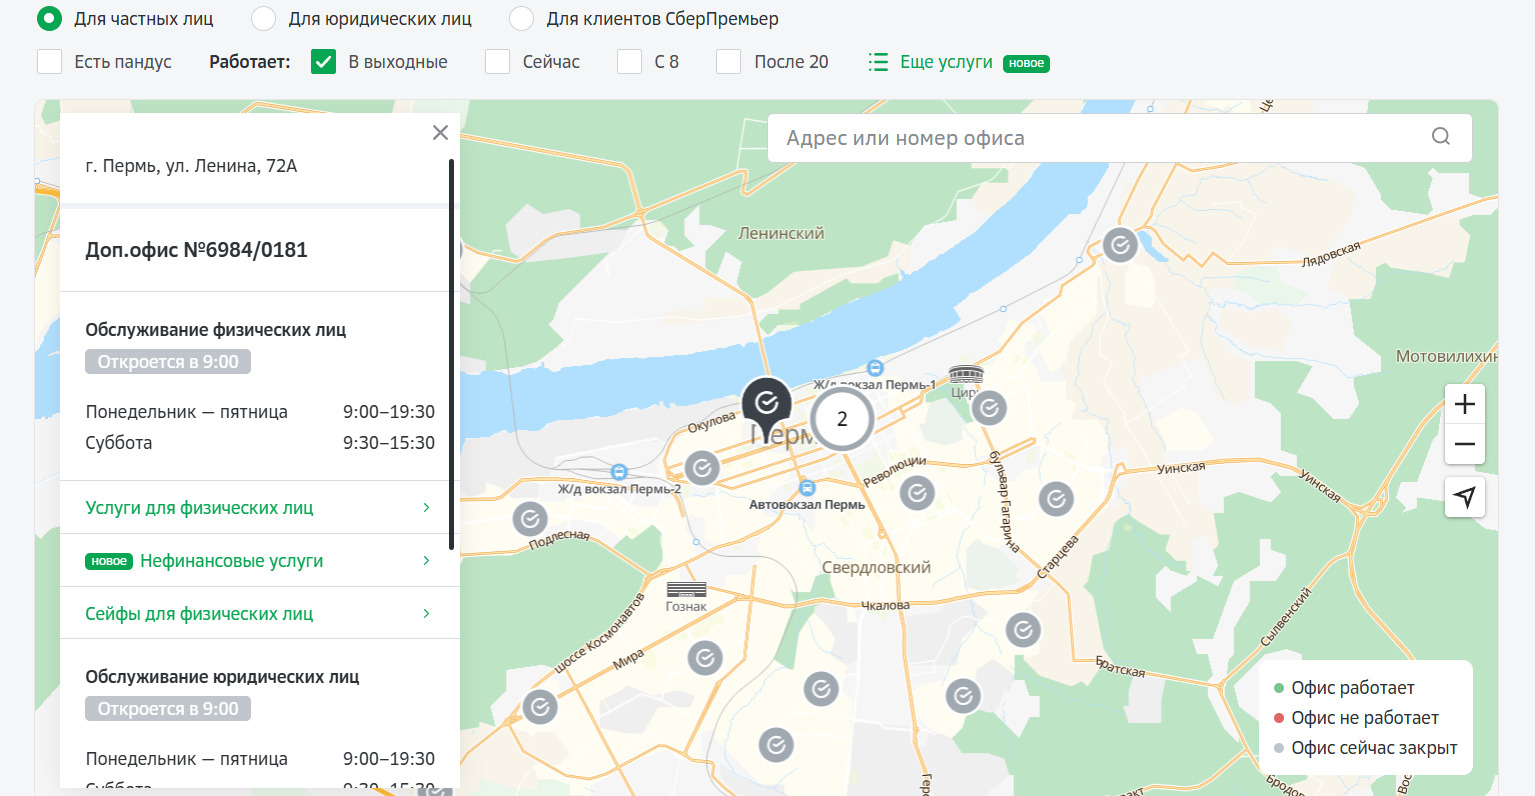Enable Сейчас working filter
Viewport: 1535px width, 796px height.
coord(497,62)
